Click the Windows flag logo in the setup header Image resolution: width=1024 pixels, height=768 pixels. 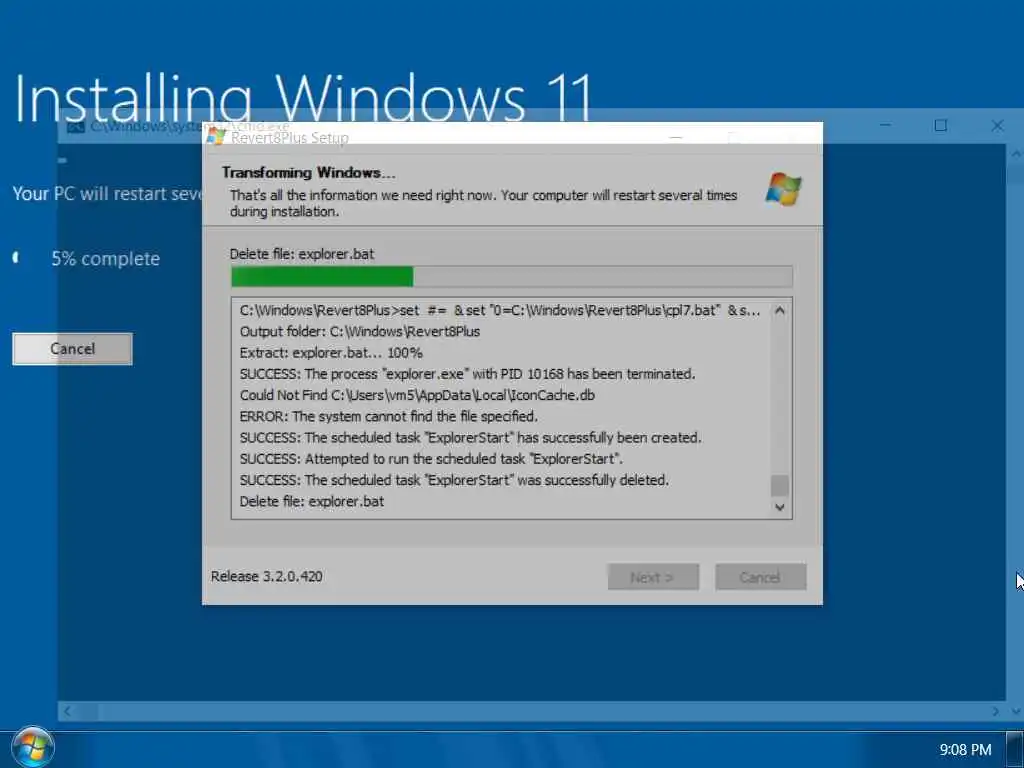click(x=783, y=189)
